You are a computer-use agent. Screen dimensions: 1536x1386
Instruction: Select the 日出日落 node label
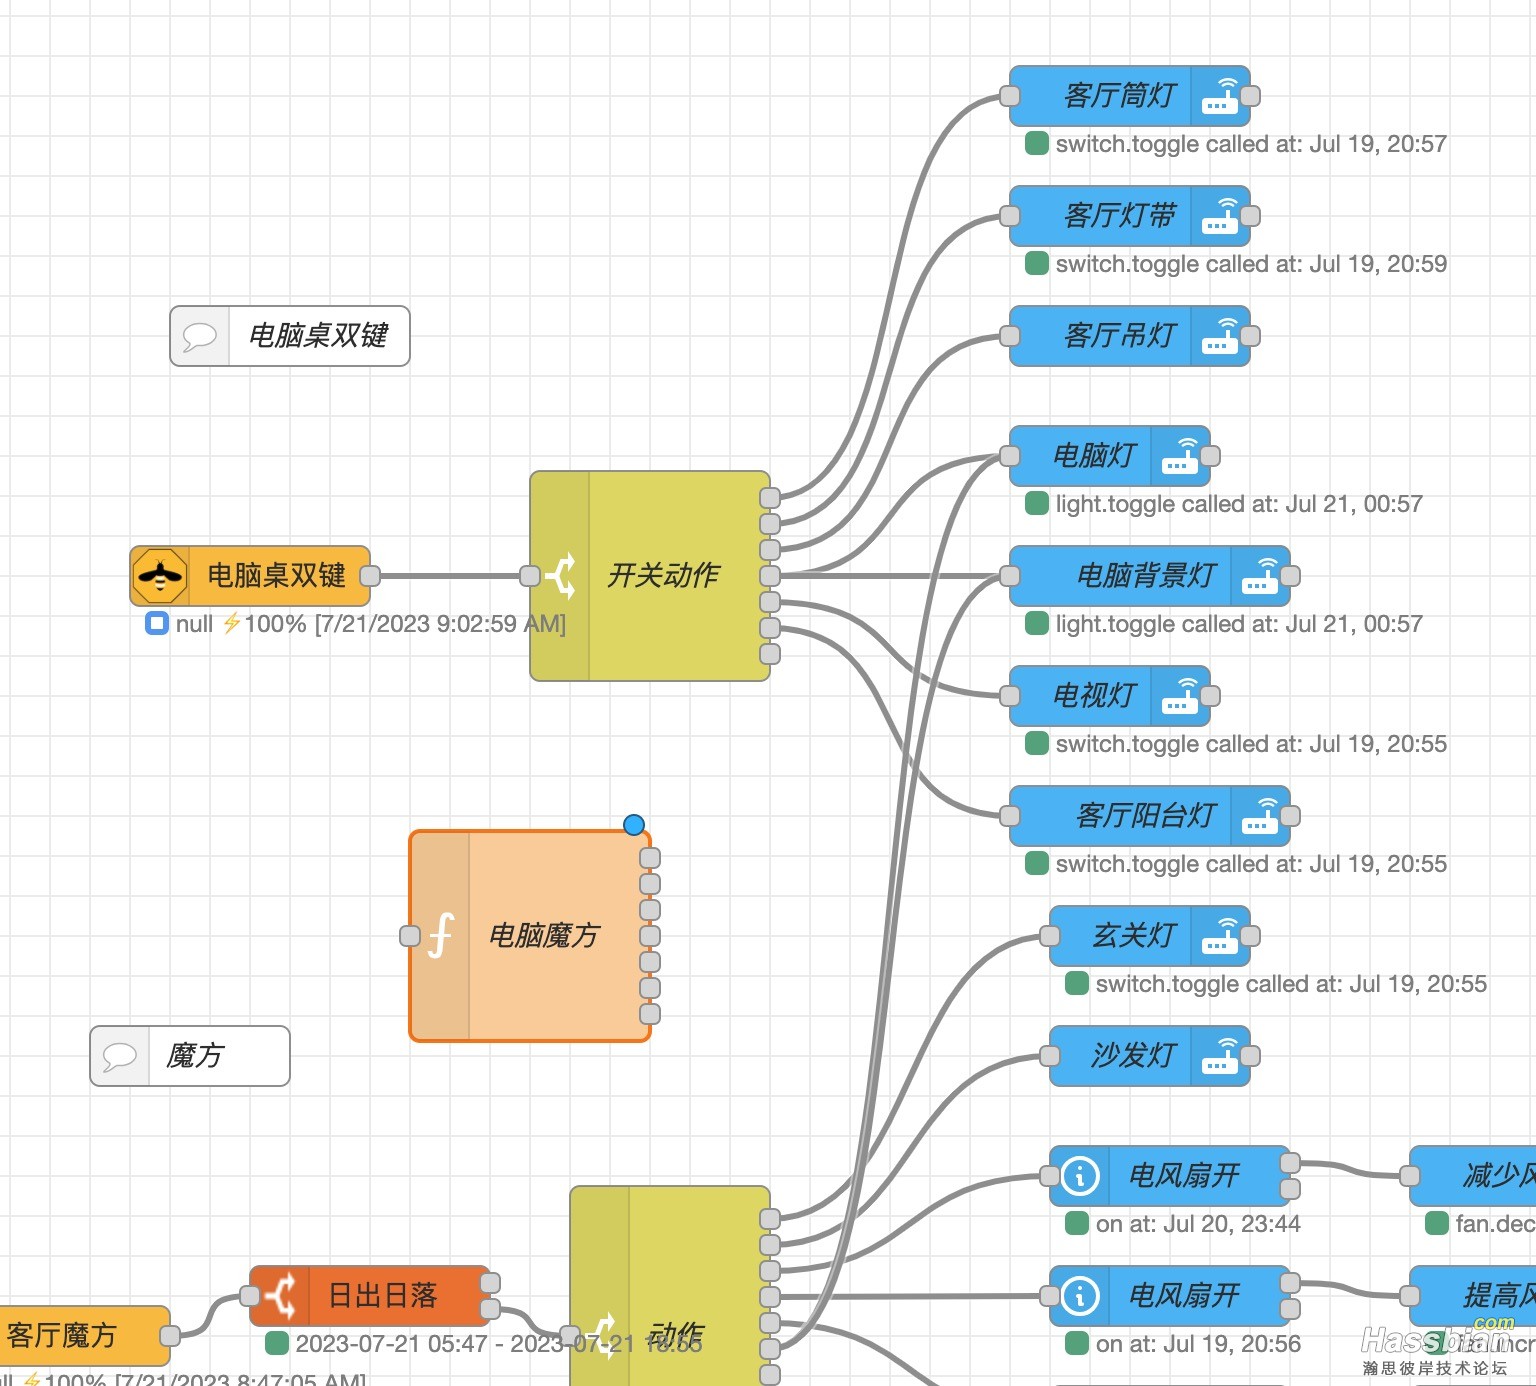[x=382, y=1295]
